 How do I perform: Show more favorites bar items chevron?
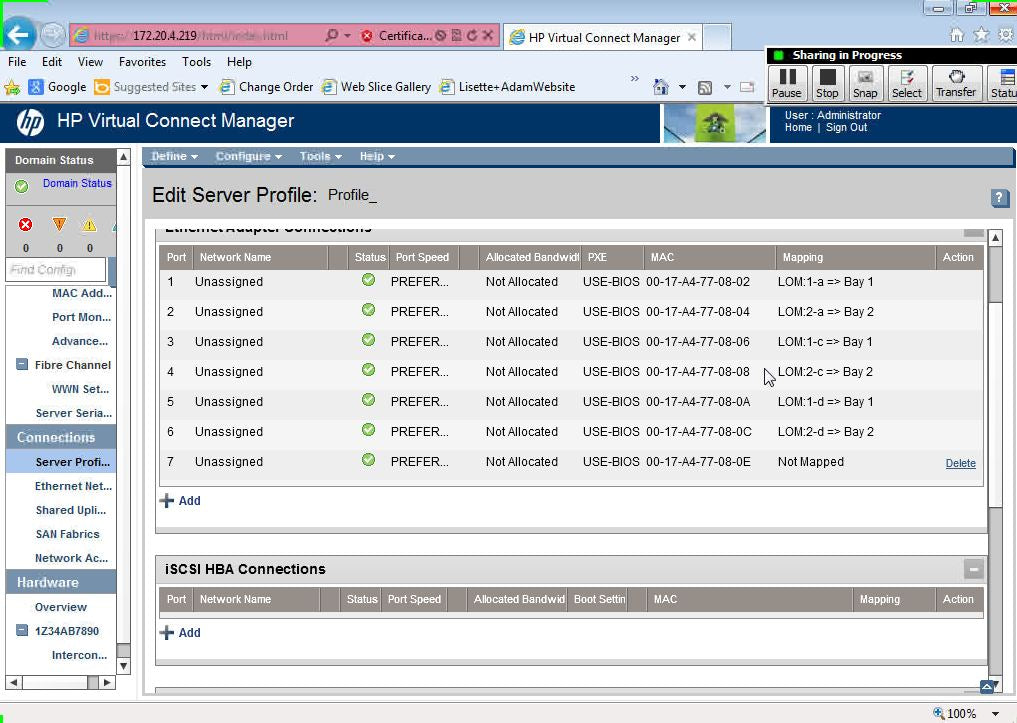coord(634,79)
